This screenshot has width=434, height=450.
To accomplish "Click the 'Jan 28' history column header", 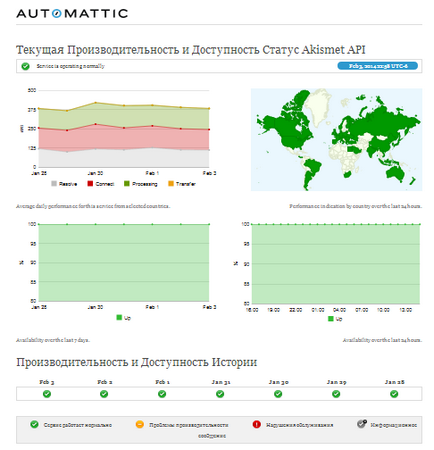I will click(x=394, y=382).
